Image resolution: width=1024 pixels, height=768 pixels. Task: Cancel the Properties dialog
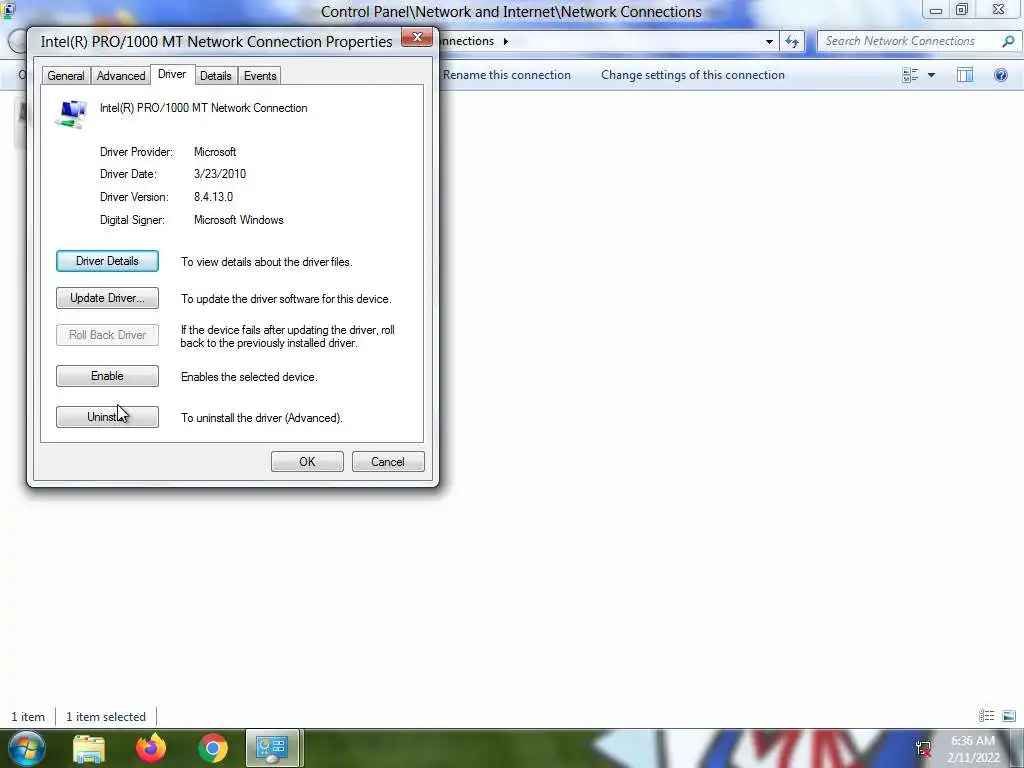point(388,462)
